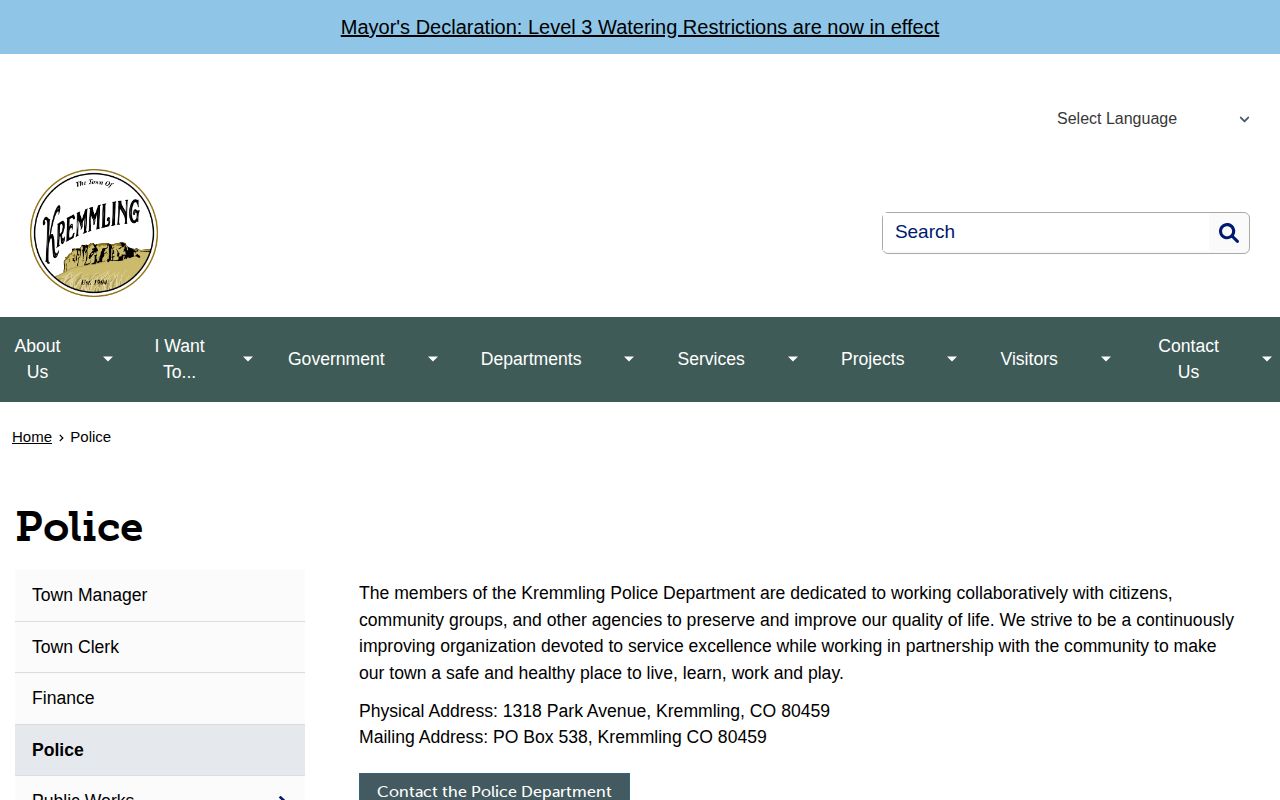
Task: Click the Police page heading
Action: click(79, 527)
